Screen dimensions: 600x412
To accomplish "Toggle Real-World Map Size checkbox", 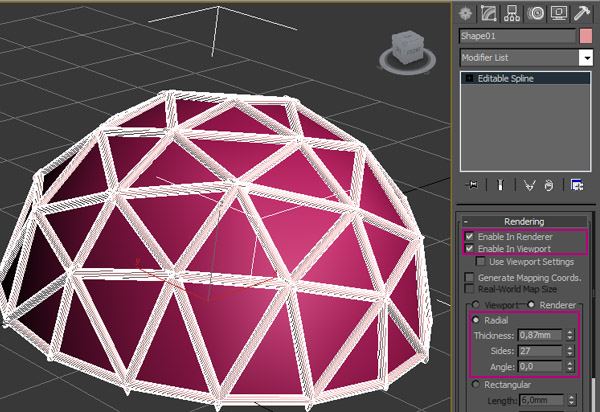I will [470, 289].
